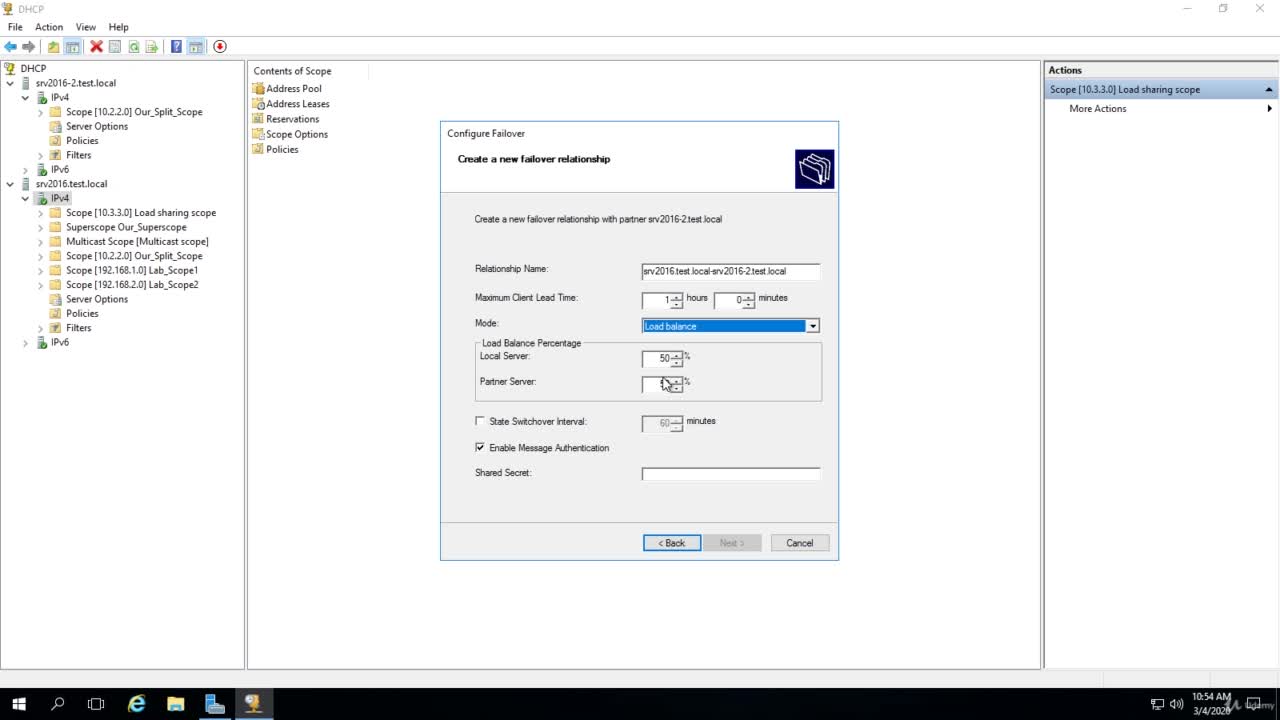Click the Up one level folder icon
1280x720 pixels.
point(54,47)
